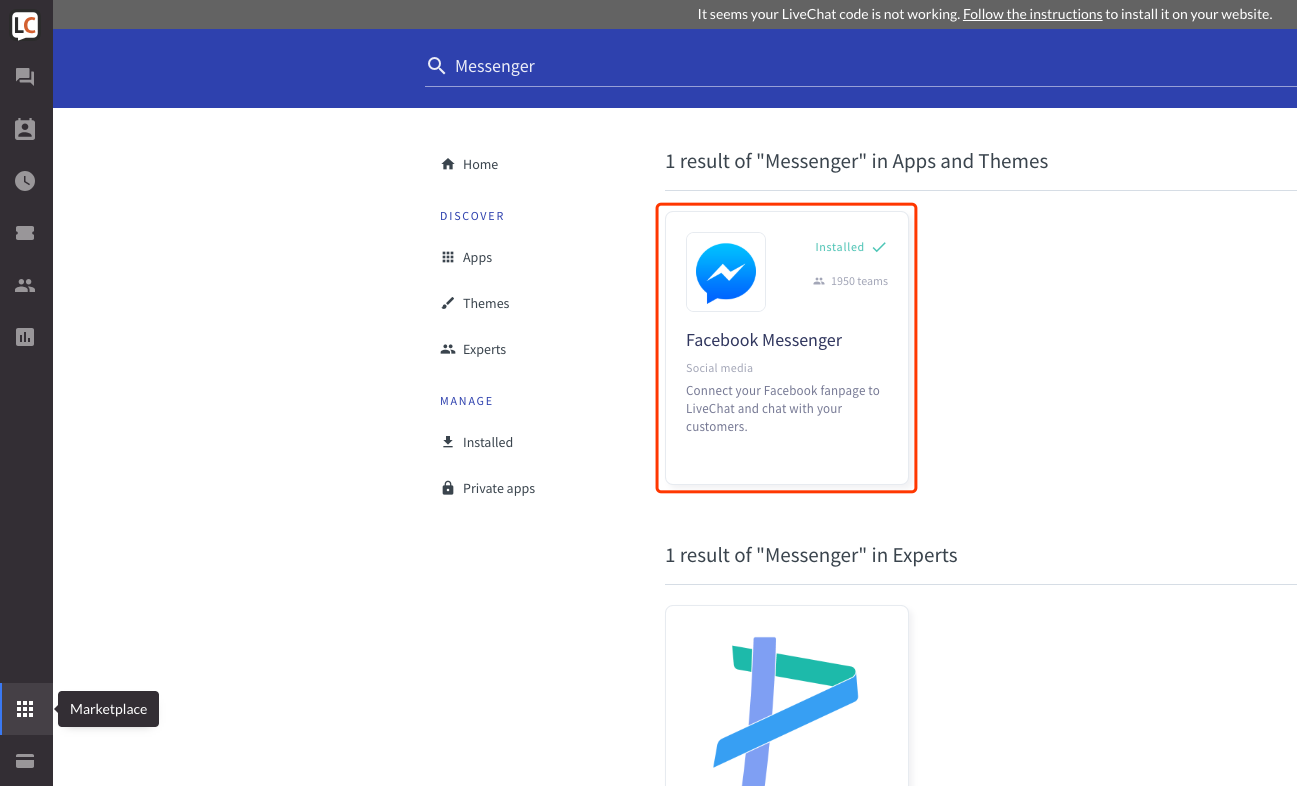Open Billing card icon in sidebar
1297x786 pixels.
25,761
